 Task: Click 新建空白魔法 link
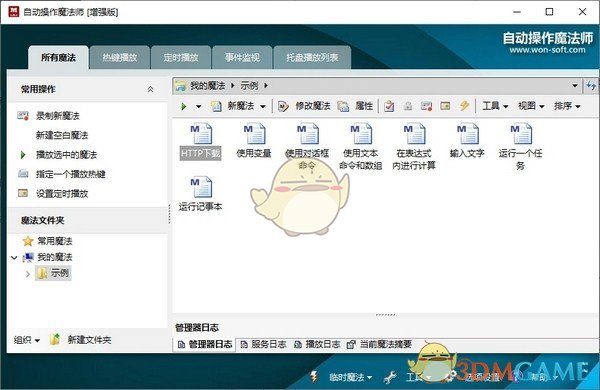(x=62, y=135)
